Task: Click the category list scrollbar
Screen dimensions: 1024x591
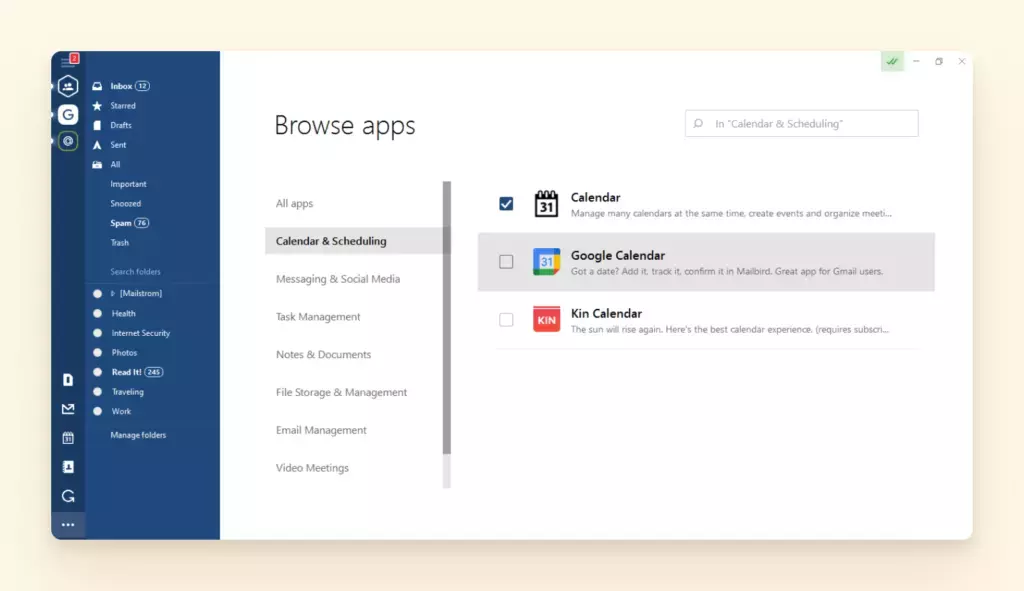Action: (447, 318)
